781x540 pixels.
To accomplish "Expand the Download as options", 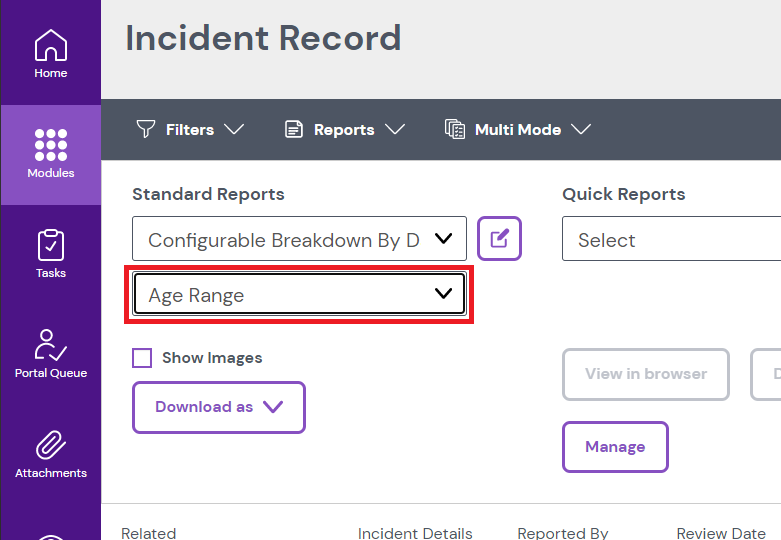I will [x=218, y=407].
